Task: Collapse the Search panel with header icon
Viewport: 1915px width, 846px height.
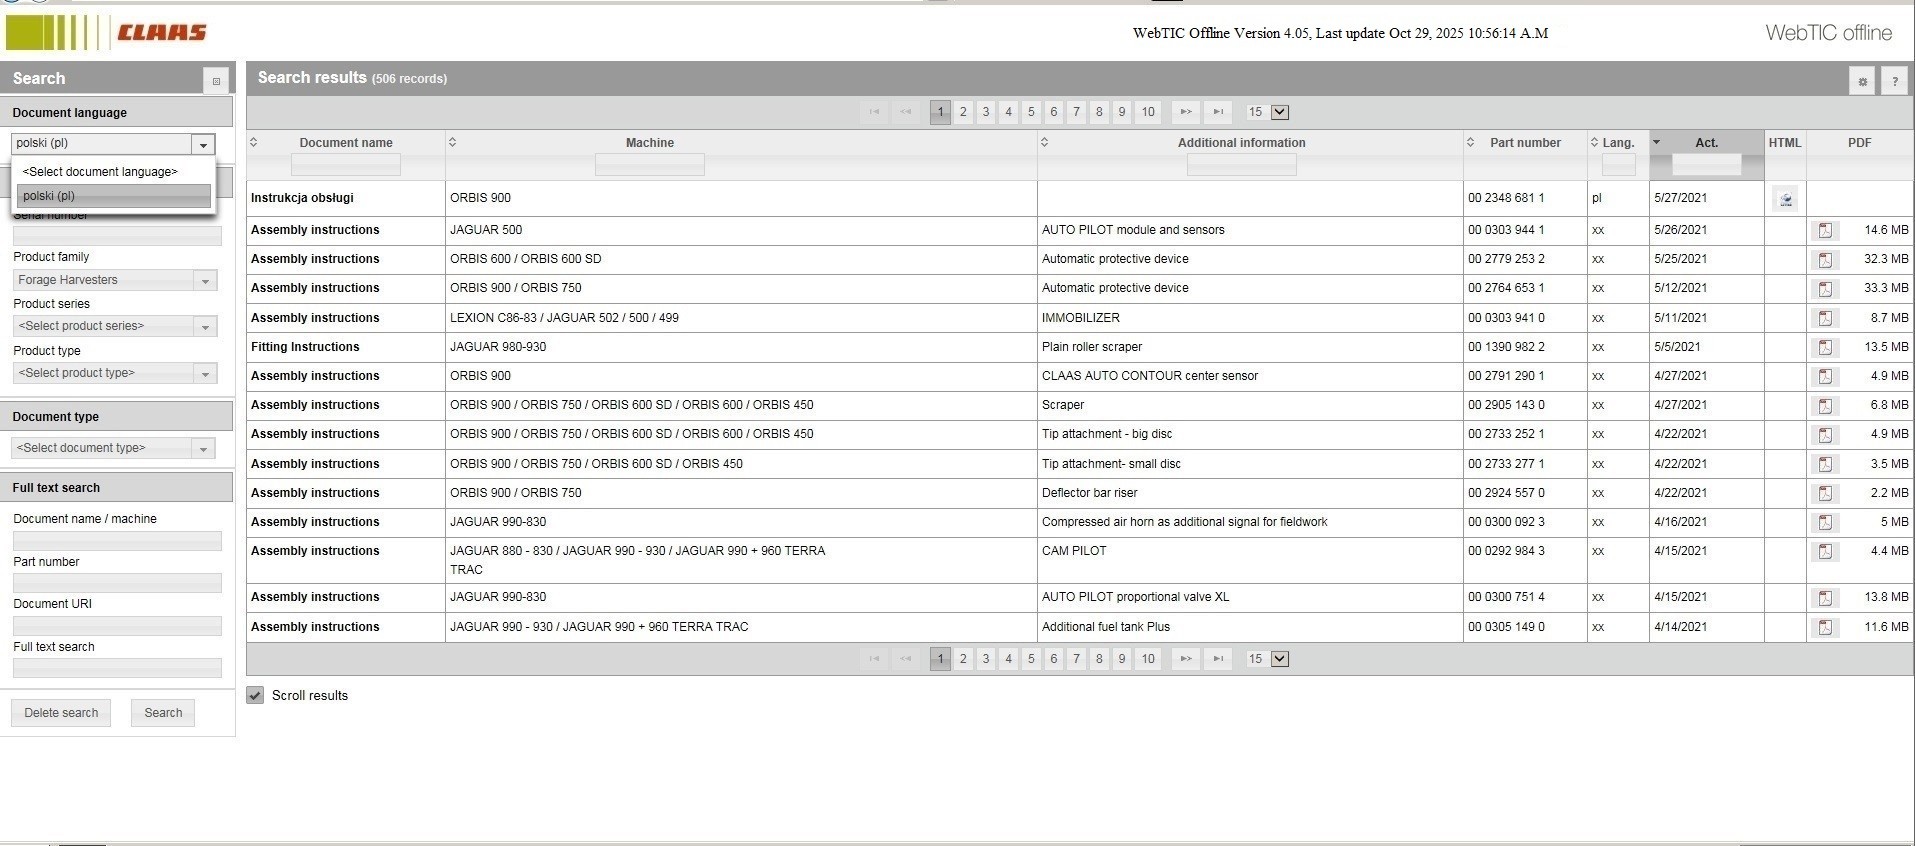Action: click(x=216, y=81)
